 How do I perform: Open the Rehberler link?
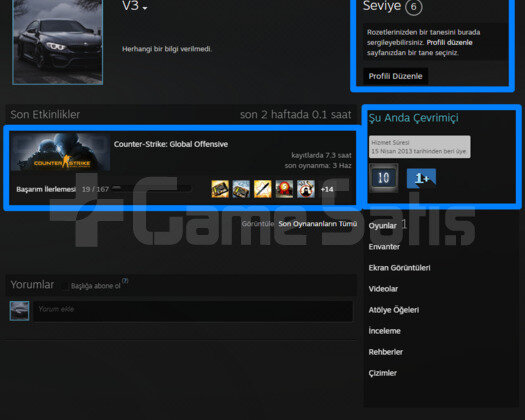tap(385, 352)
